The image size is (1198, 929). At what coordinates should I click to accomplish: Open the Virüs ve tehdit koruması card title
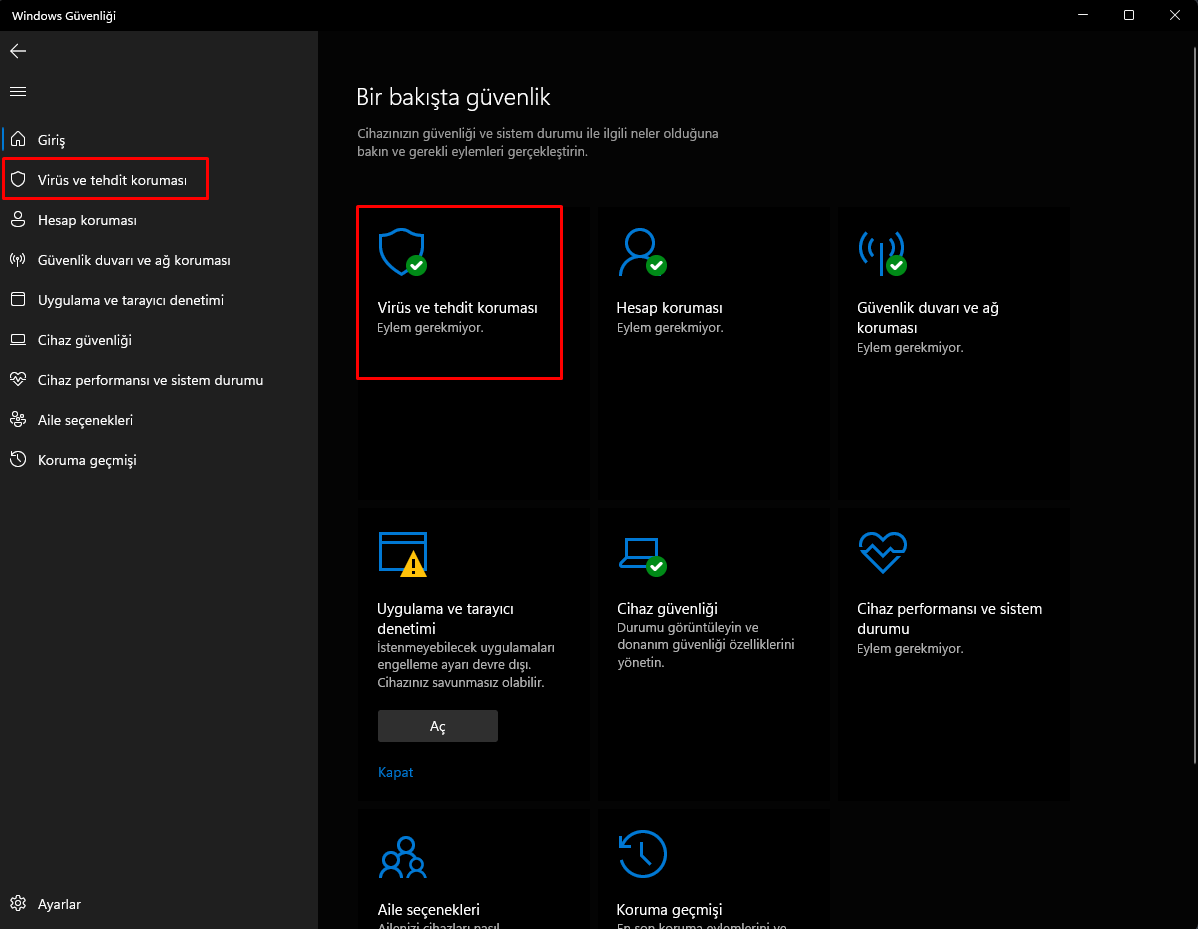click(x=457, y=308)
